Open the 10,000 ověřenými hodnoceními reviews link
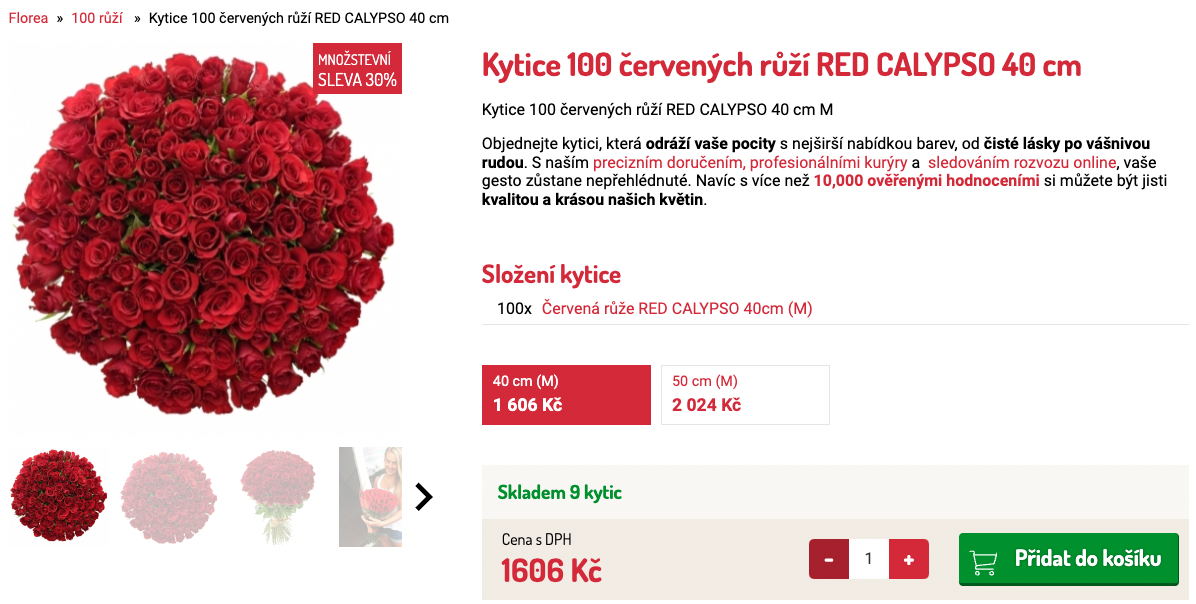 (926, 181)
